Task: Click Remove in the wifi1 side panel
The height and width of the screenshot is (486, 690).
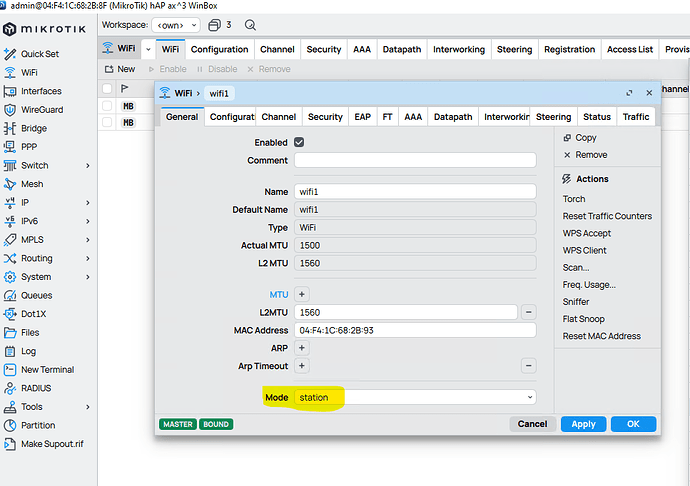Action: point(585,155)
